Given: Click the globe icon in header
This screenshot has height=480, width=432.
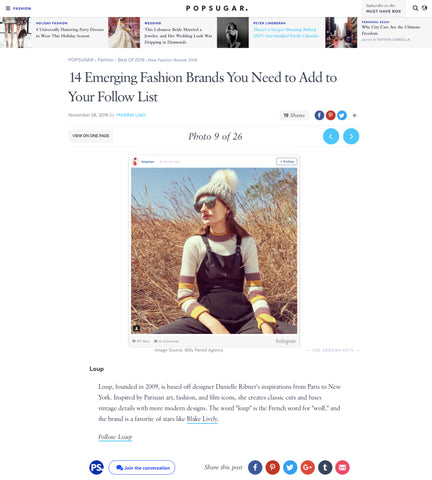Looking at the screenshot, I should 424,8.
